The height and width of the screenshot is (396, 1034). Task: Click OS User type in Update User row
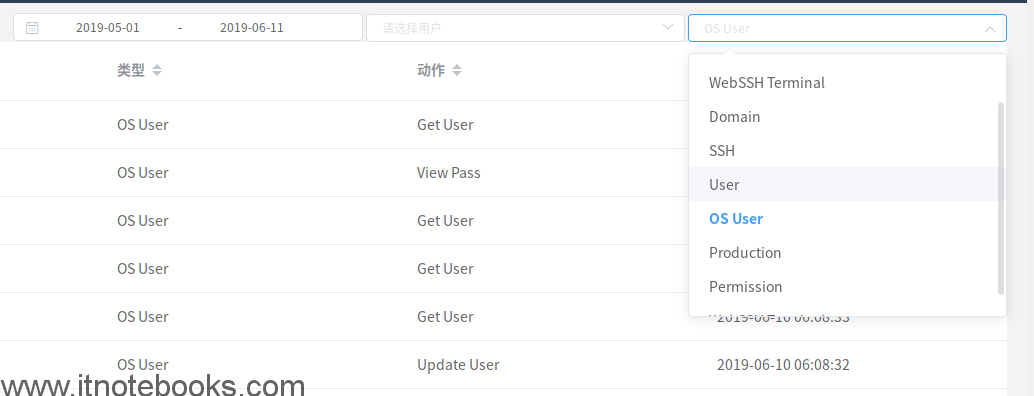pos(142,364)
